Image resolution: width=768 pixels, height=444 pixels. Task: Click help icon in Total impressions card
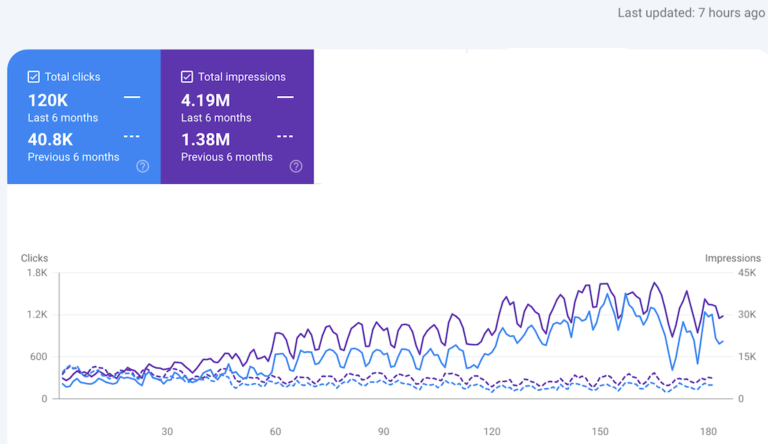296,166
